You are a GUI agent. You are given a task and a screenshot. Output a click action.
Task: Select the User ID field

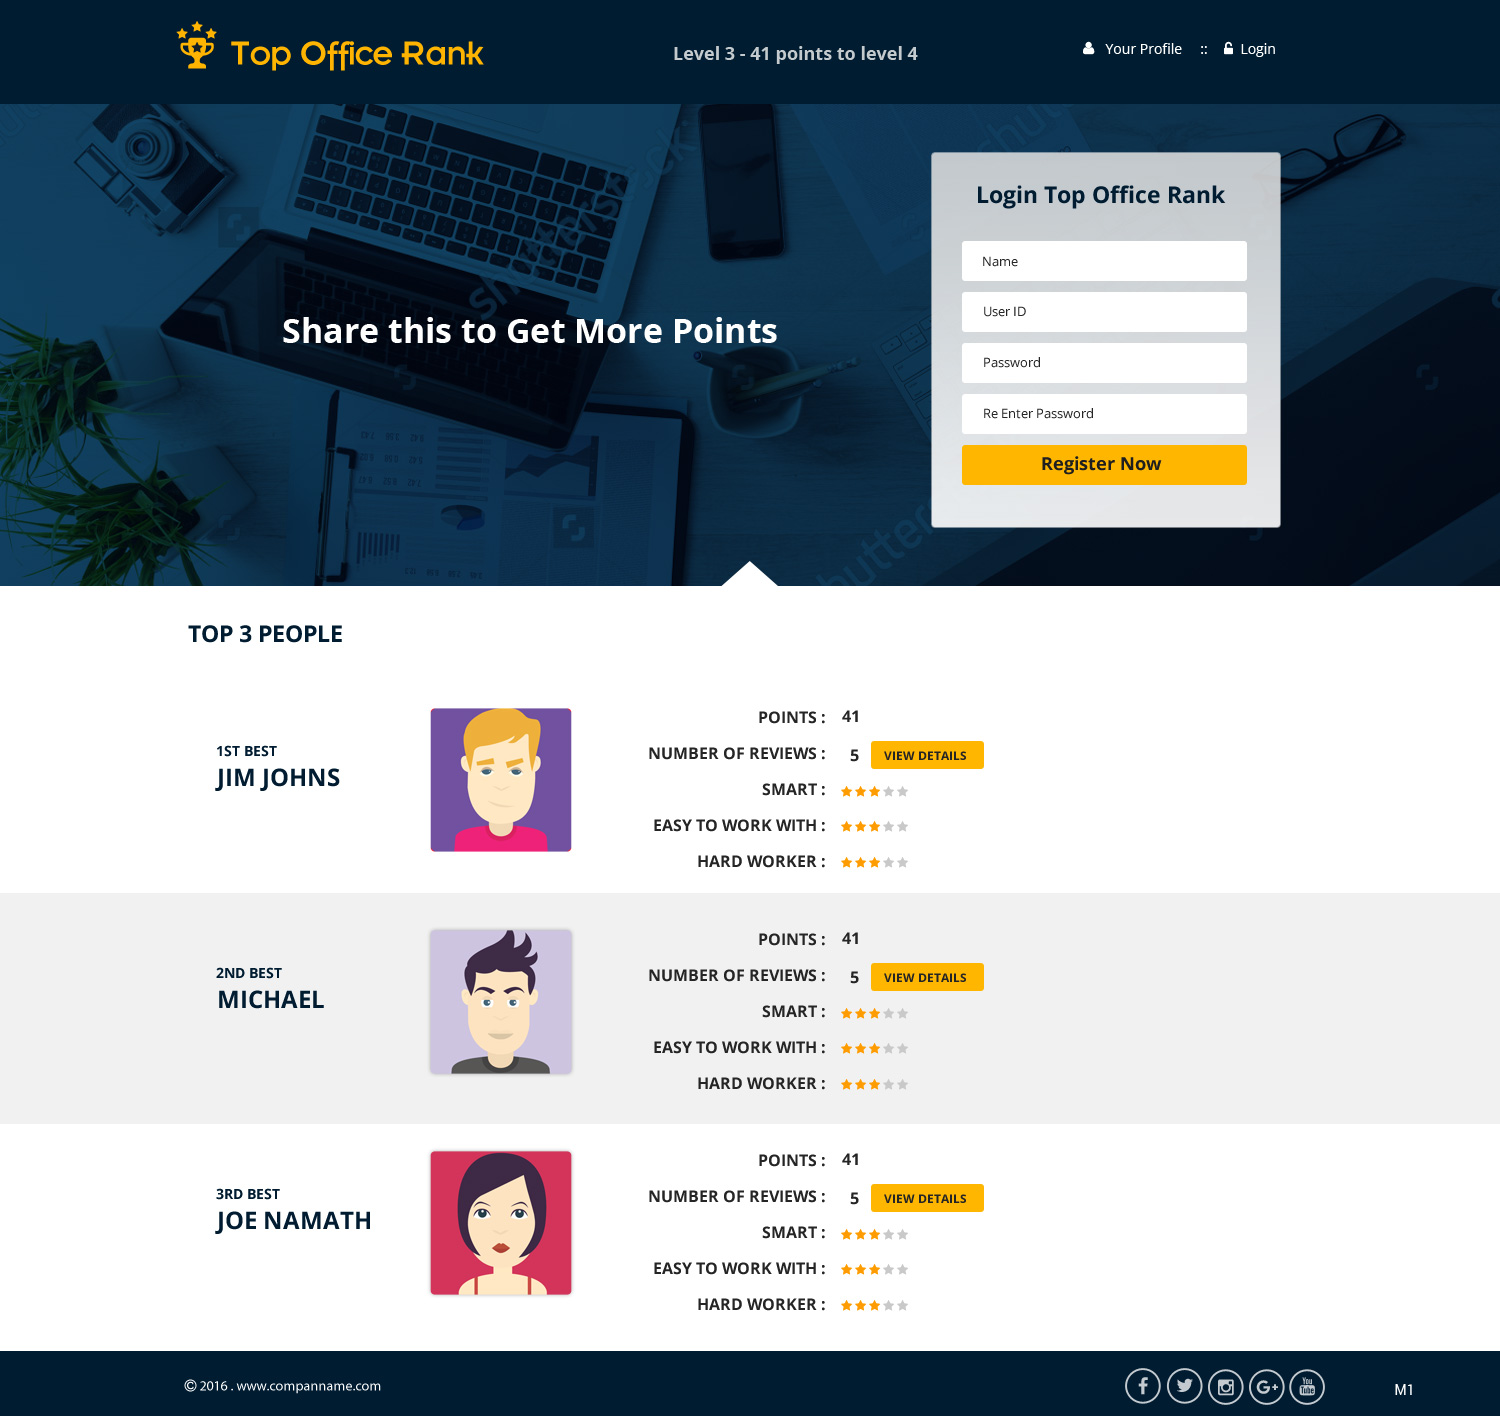click(x=1103, y=311)
